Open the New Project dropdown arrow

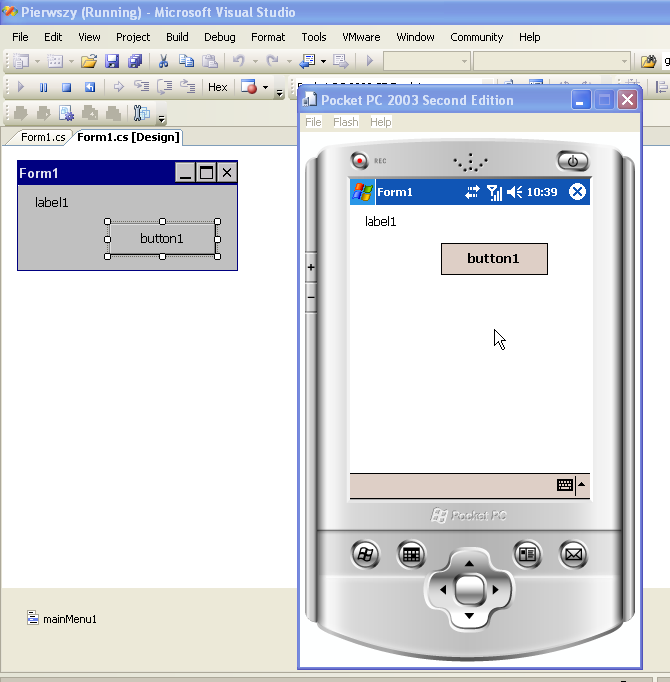[37, 61]
